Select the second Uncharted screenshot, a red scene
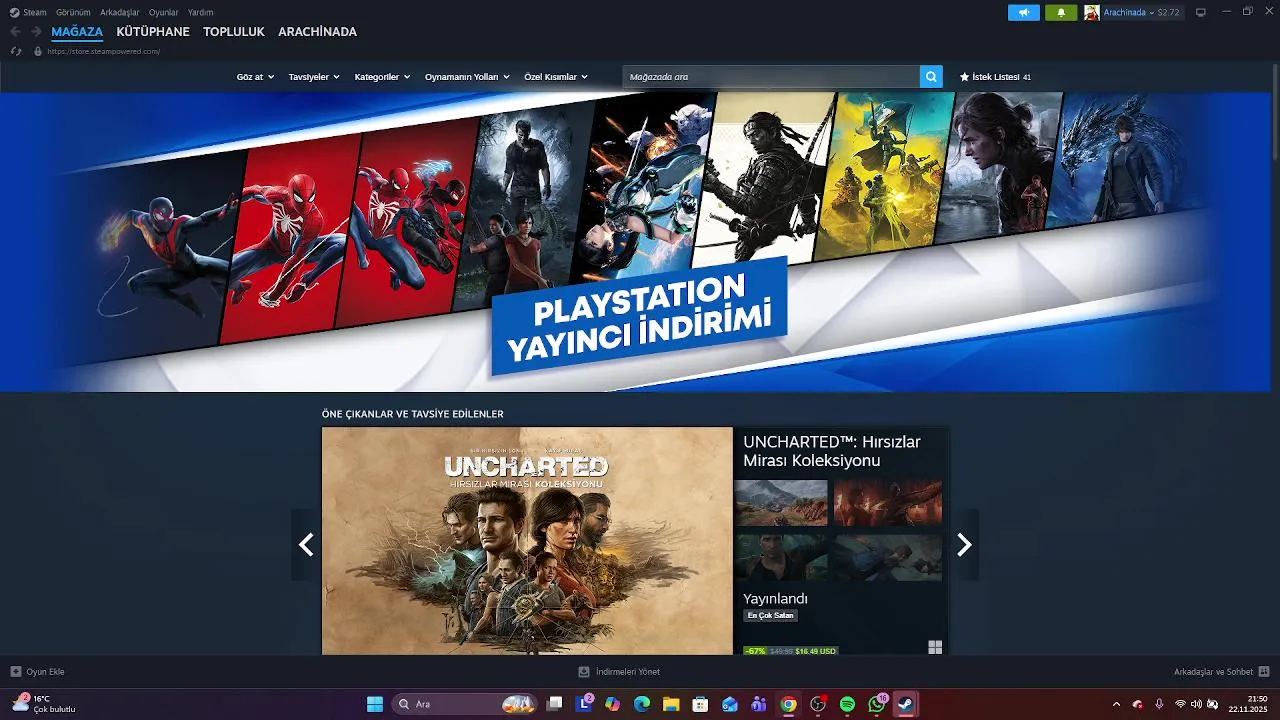Viewport: 1280px width, 720px height. pyautogui.click(x=888, y=503)
